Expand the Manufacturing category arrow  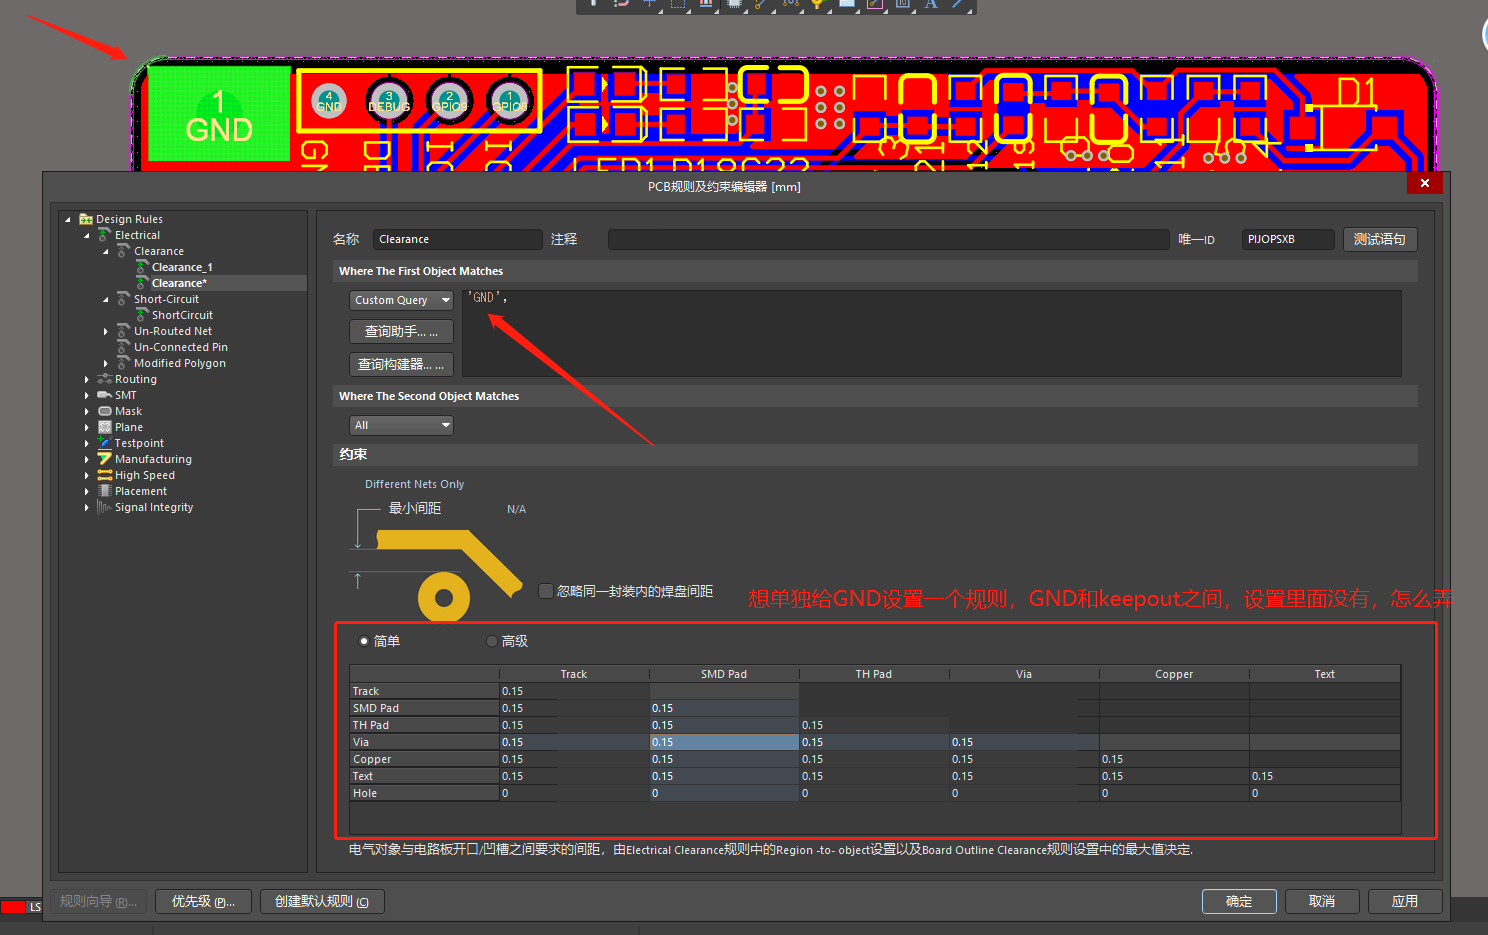87,459
